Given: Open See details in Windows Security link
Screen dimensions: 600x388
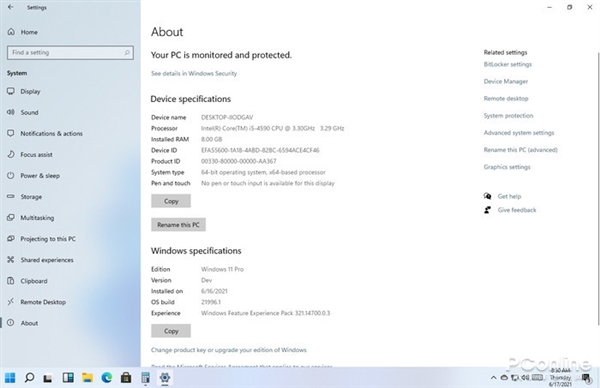Looking at the screenshot, I should click(194, 73).
